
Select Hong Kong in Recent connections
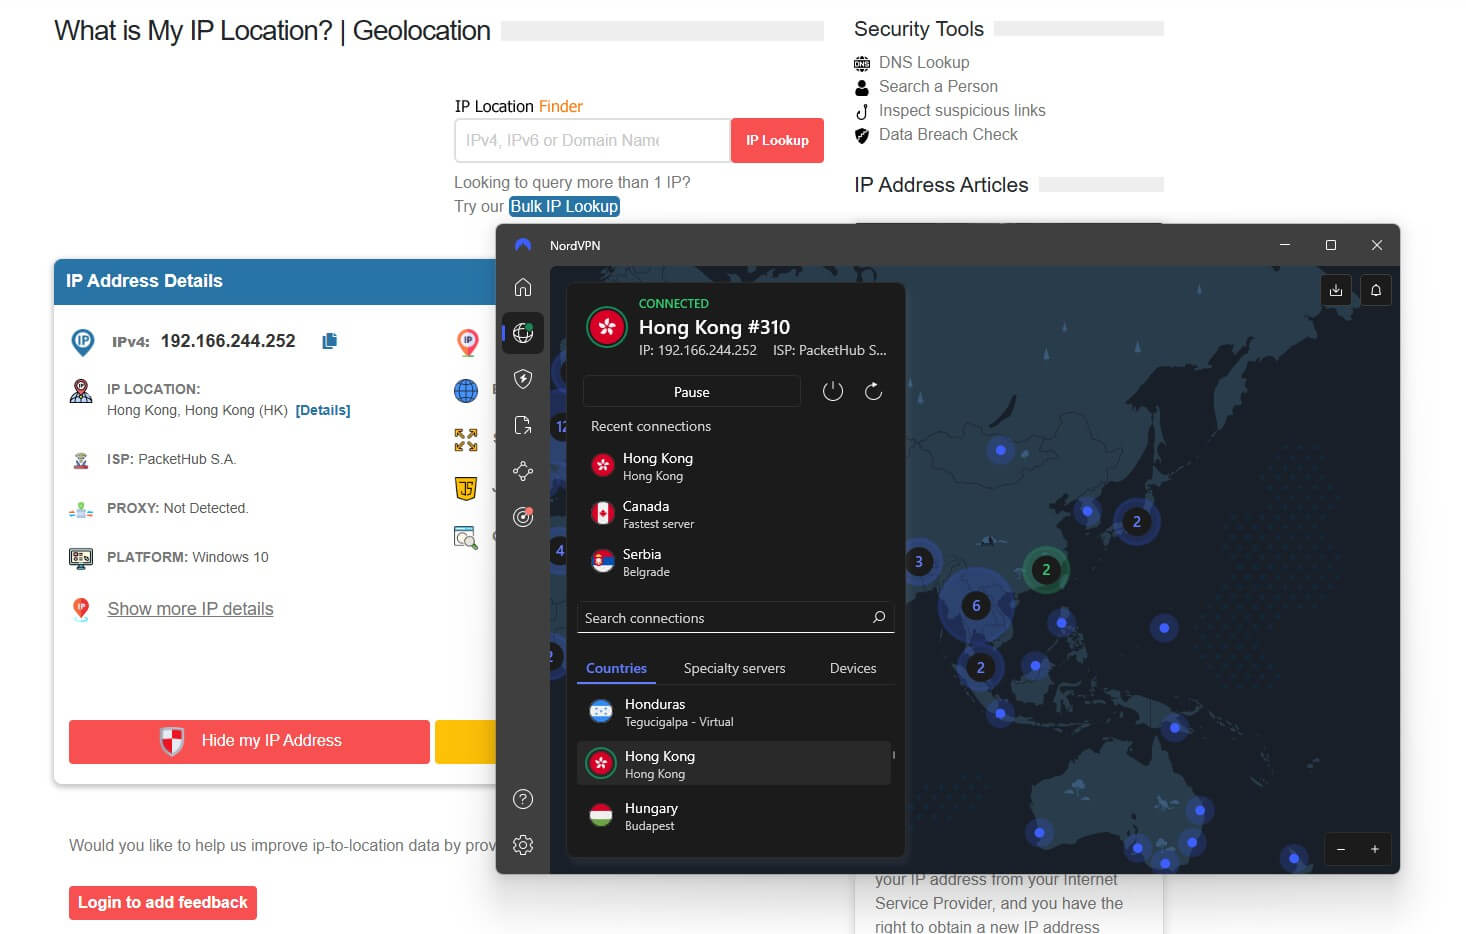pyautogui.click(x=735, y=465)
